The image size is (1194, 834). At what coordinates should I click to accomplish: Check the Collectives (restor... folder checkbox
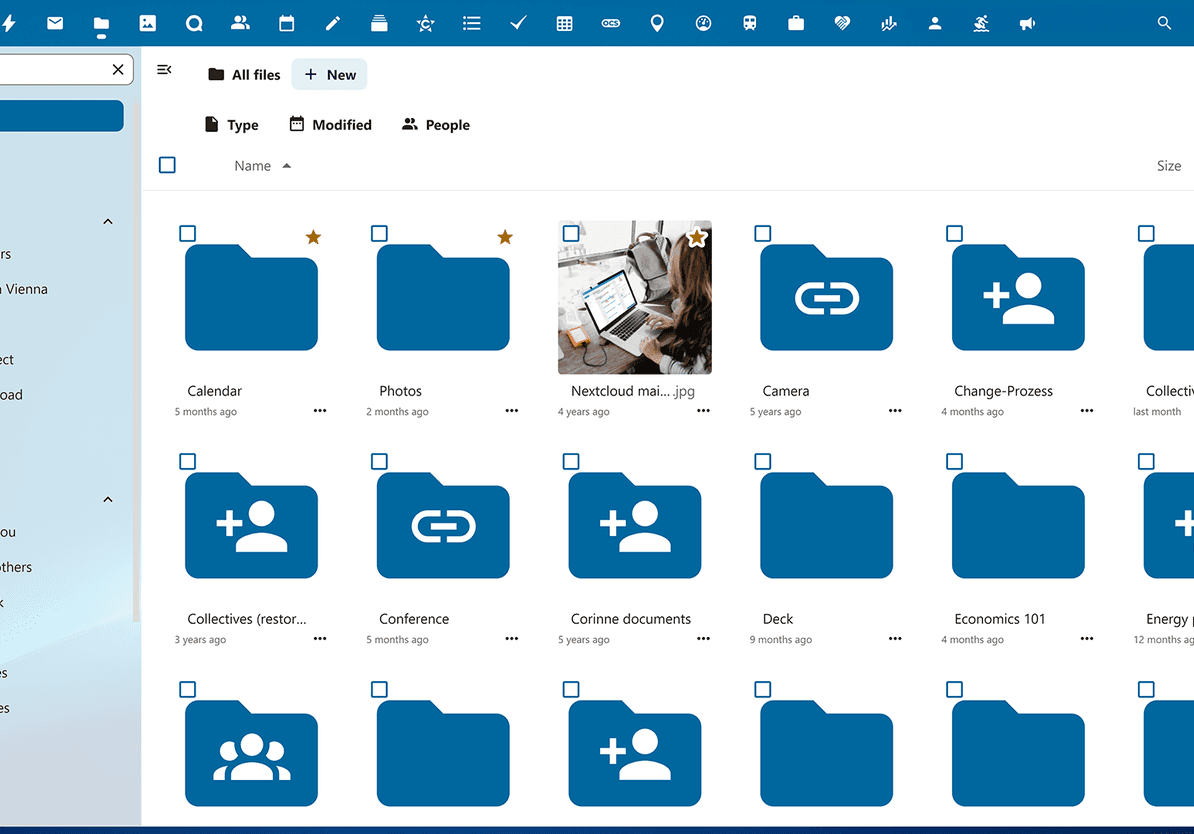click(187, 461)
